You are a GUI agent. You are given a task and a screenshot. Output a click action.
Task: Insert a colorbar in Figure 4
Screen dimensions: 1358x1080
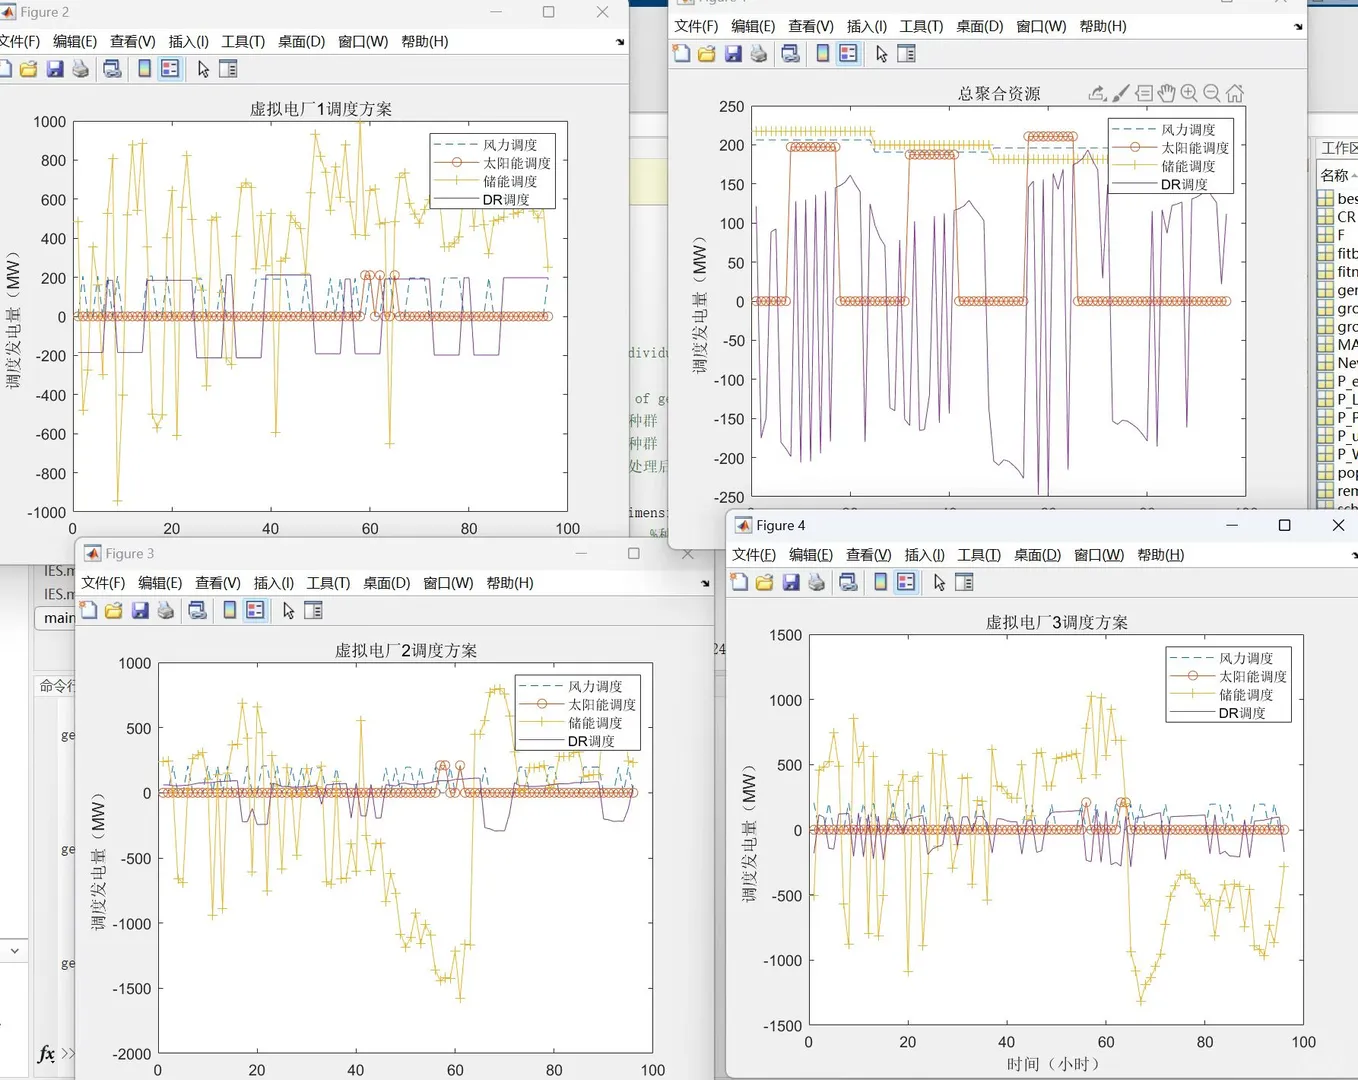pyautogui.click(x=881, y=583)
